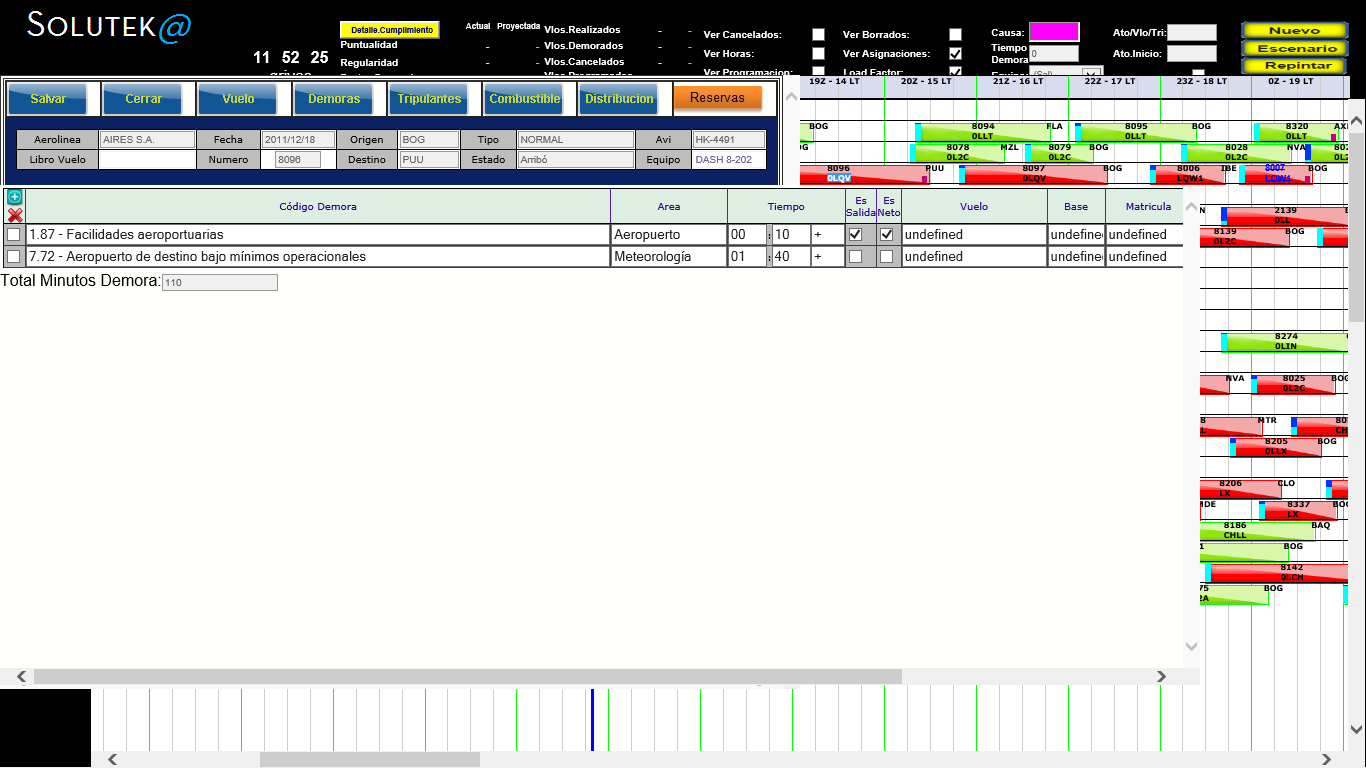Click the plus sign in Facilidades aeroportuarias row
The height and width of the screenshot is (768, 1366).
tap(817, 235)
